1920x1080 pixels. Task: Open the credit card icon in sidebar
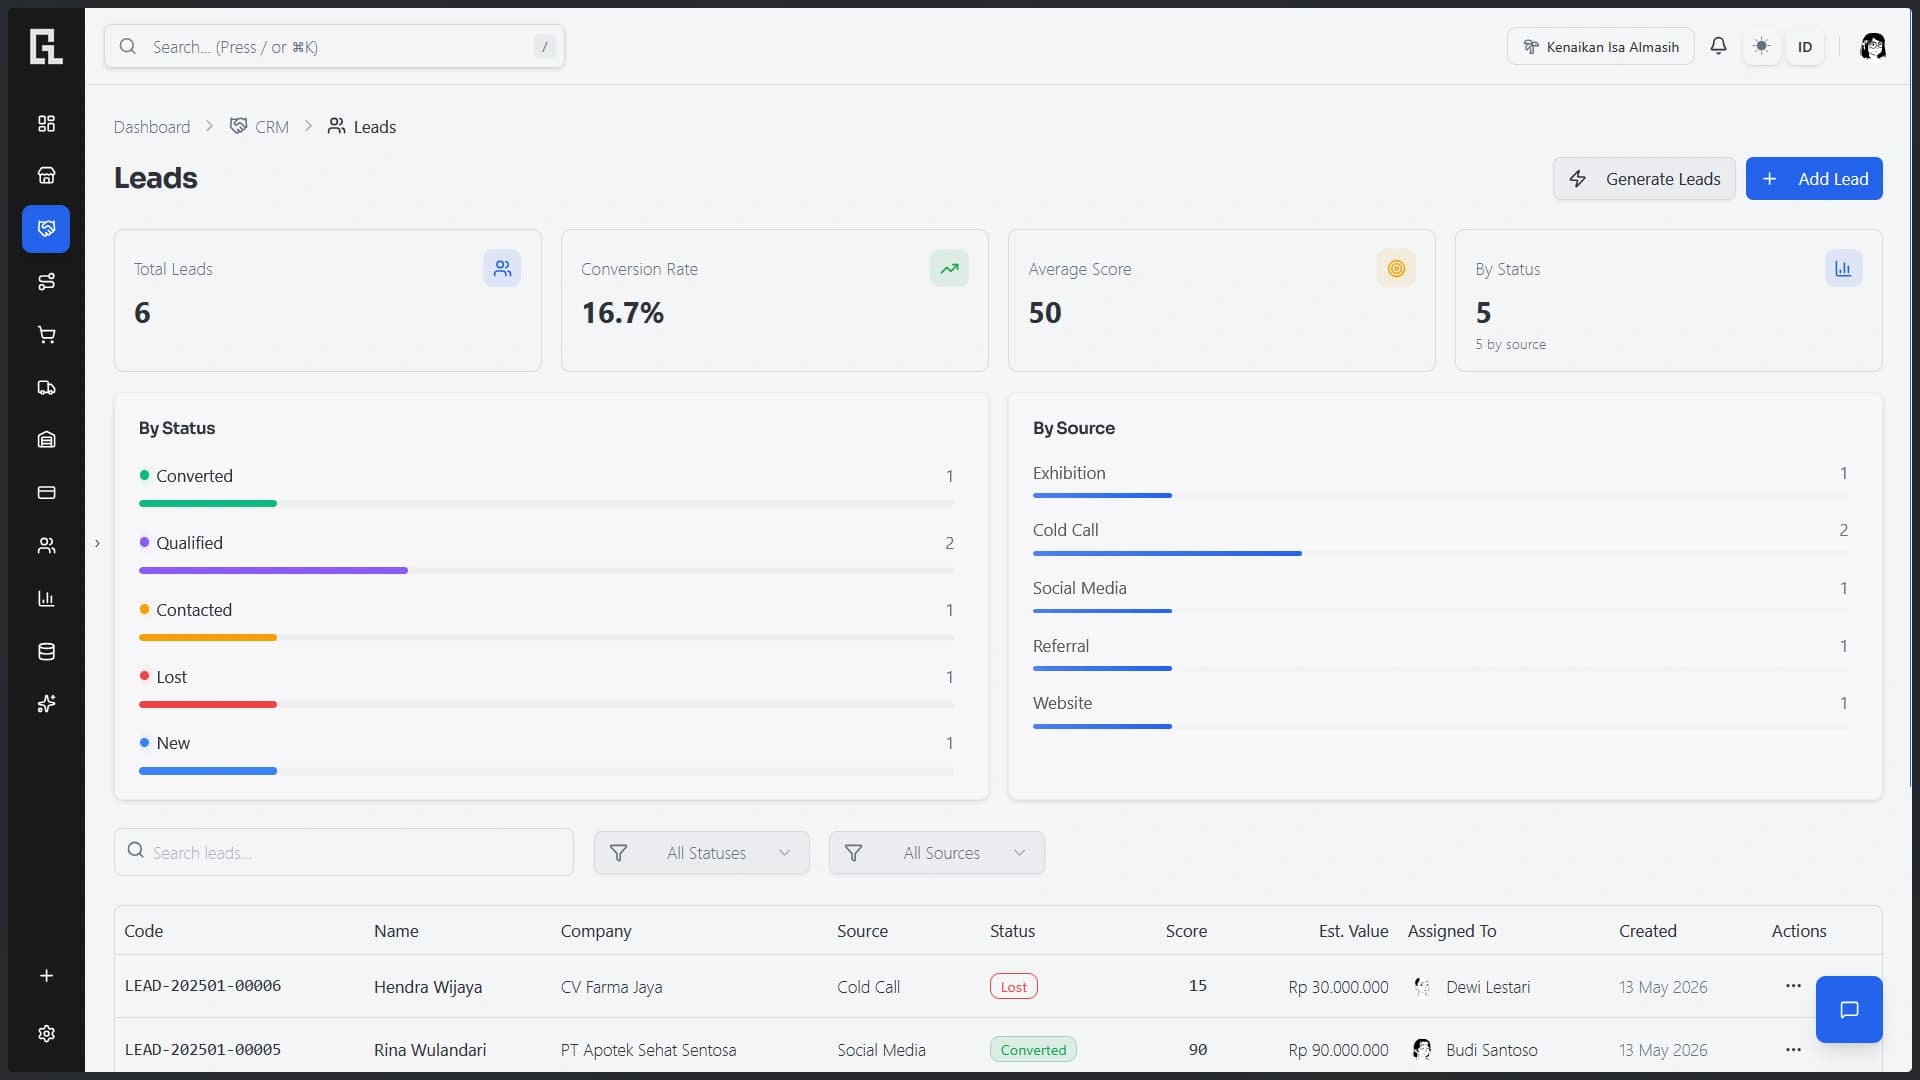click(46, 493)
